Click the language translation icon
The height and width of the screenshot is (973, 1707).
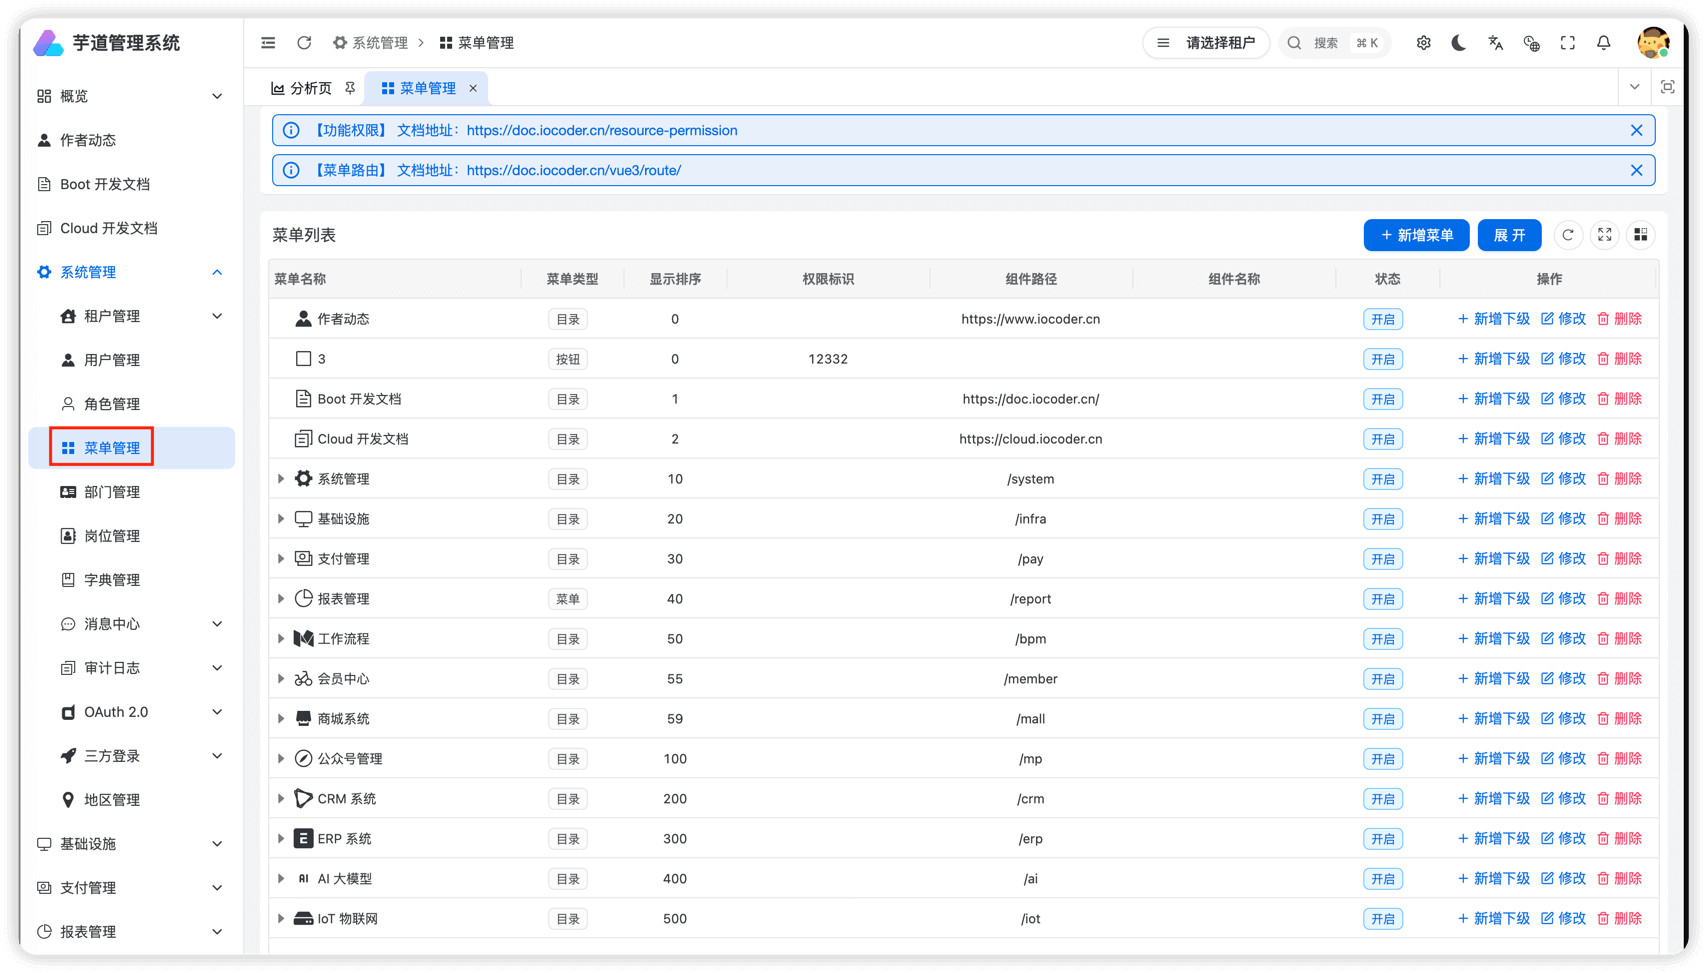(x=1495, y=43)
